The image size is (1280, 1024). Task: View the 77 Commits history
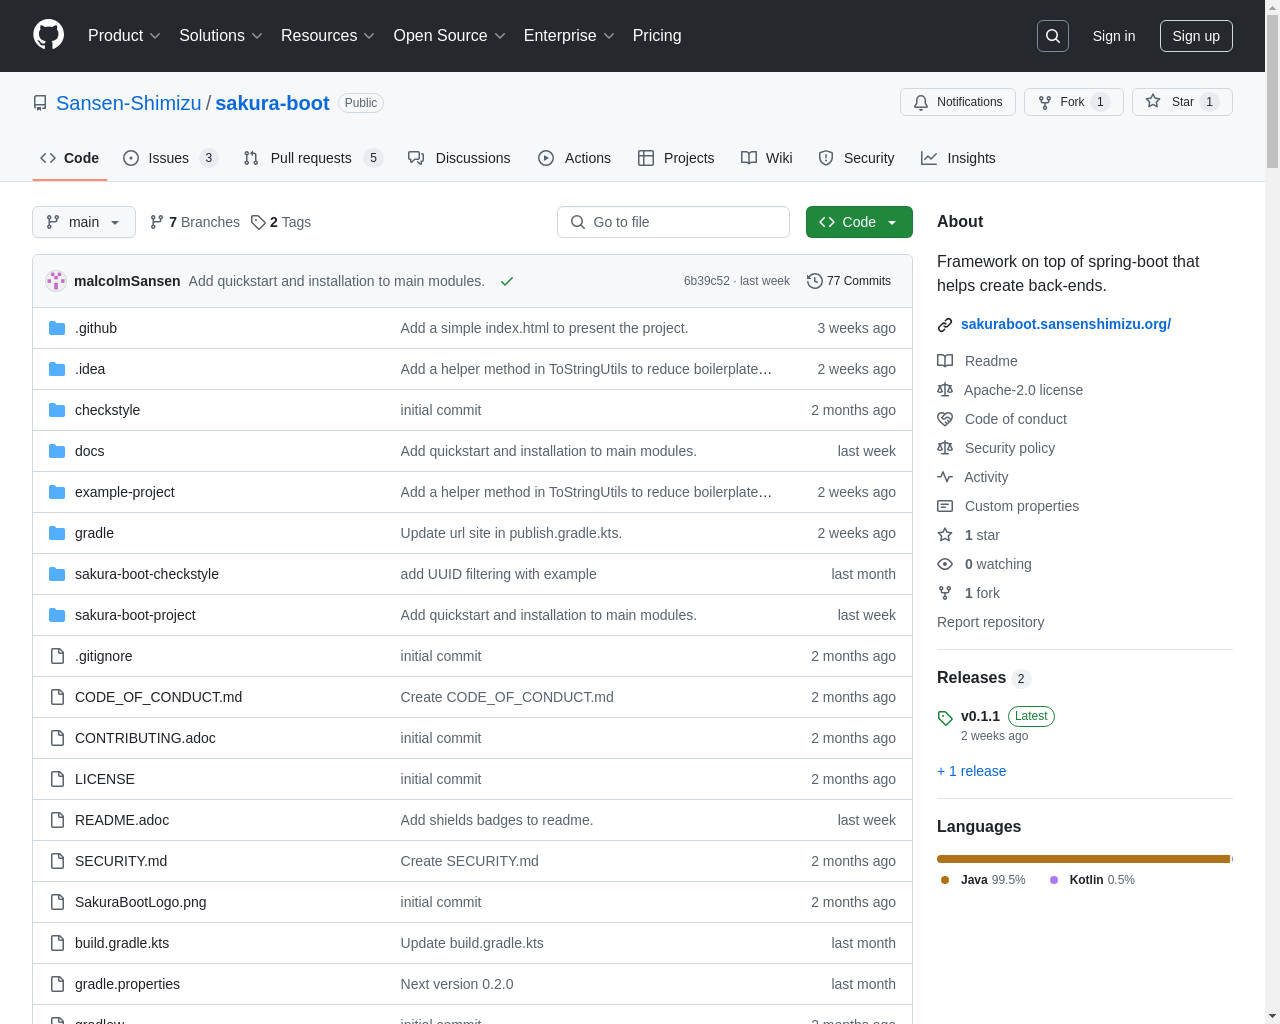tap(849, 281)
